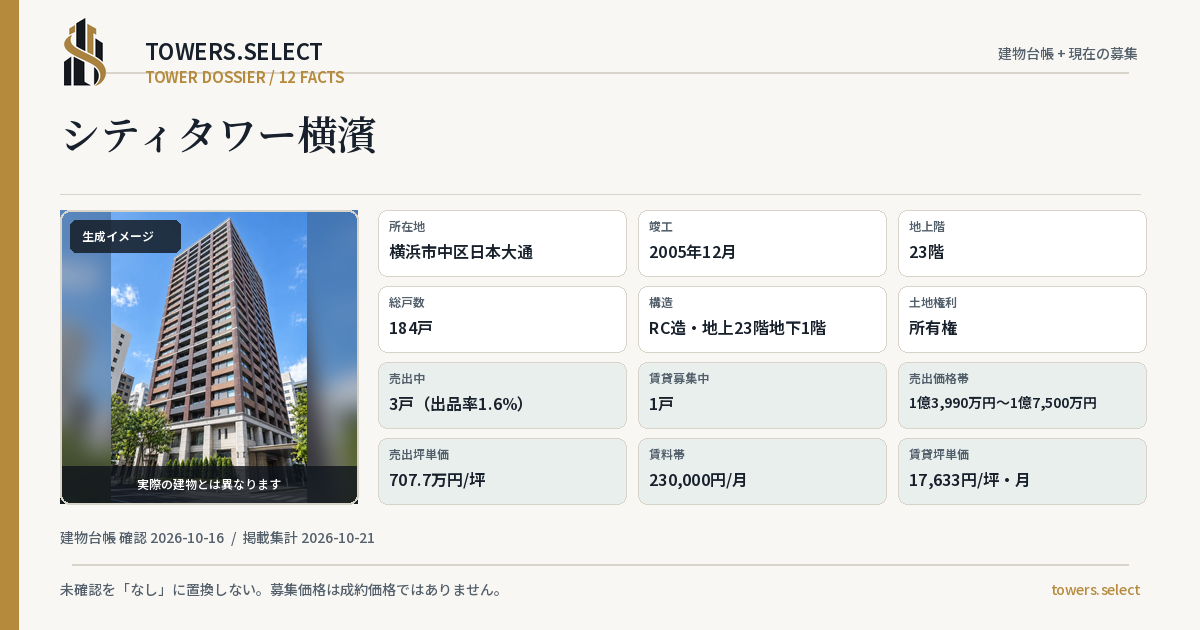The height and width of the screenshot is (630, 1200).
Task: Open the 売出価格帯 price range card
Action: click(1022, 395)
